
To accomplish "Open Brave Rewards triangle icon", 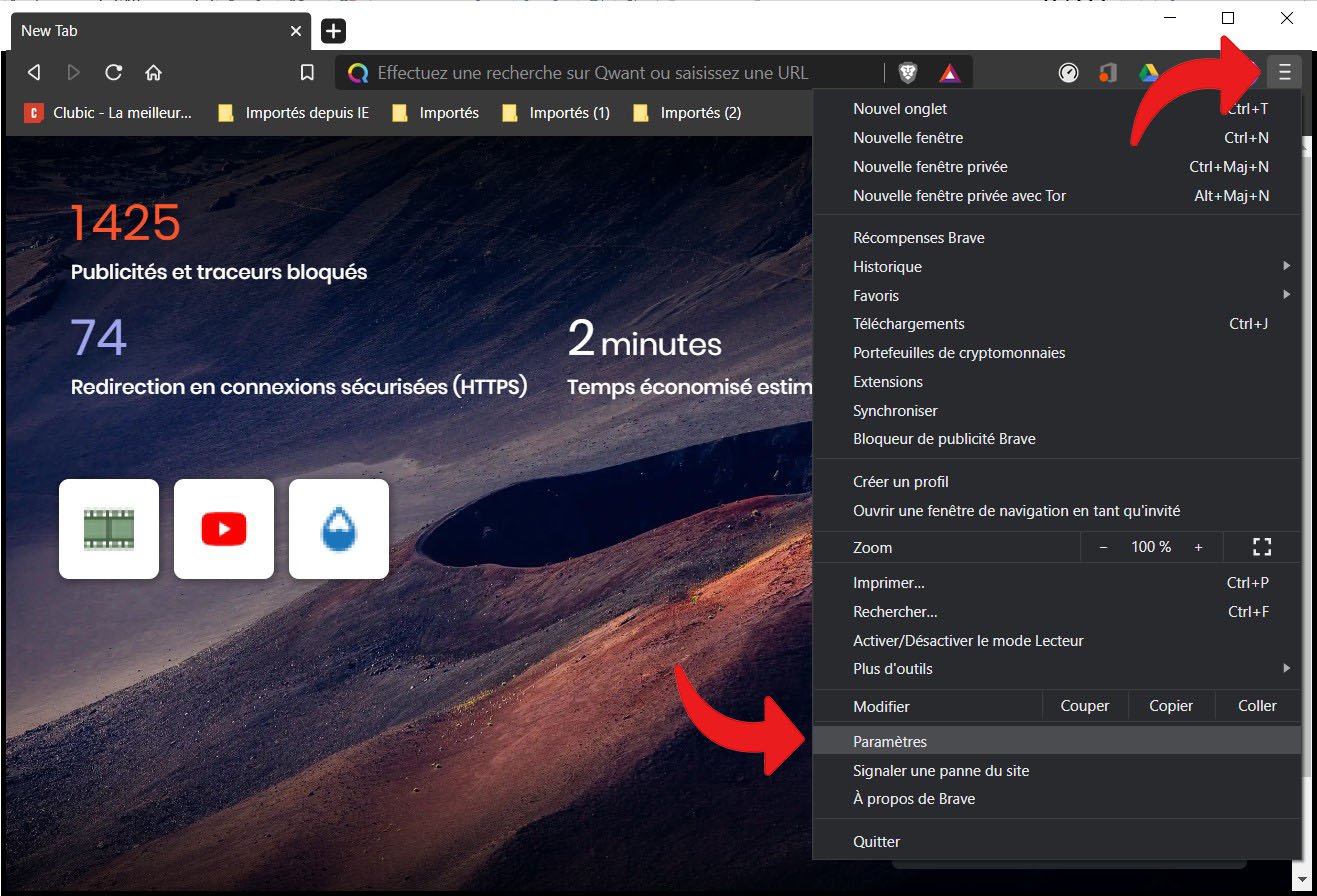I will point(949,72).
